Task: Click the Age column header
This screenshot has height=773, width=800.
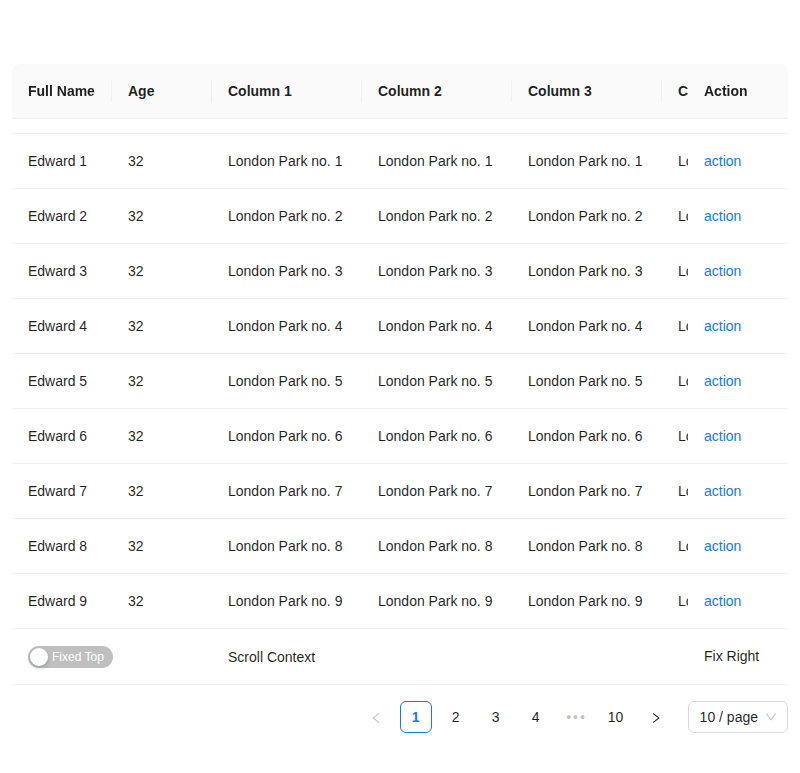Action: (140, 91)
